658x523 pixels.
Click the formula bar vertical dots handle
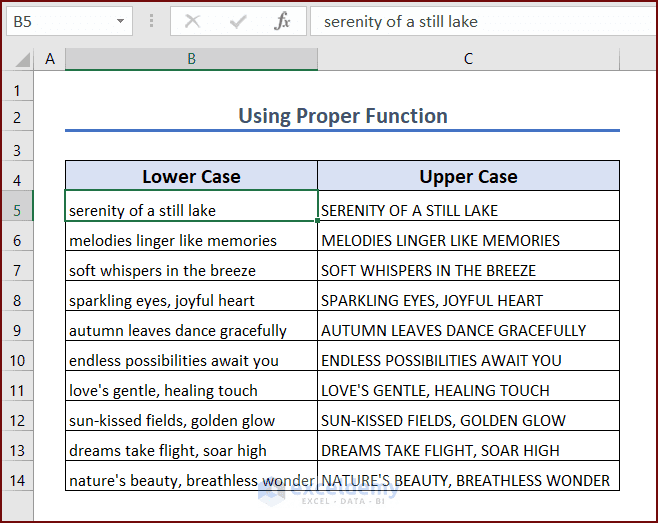pyautogui.click(x=151, y=21)
